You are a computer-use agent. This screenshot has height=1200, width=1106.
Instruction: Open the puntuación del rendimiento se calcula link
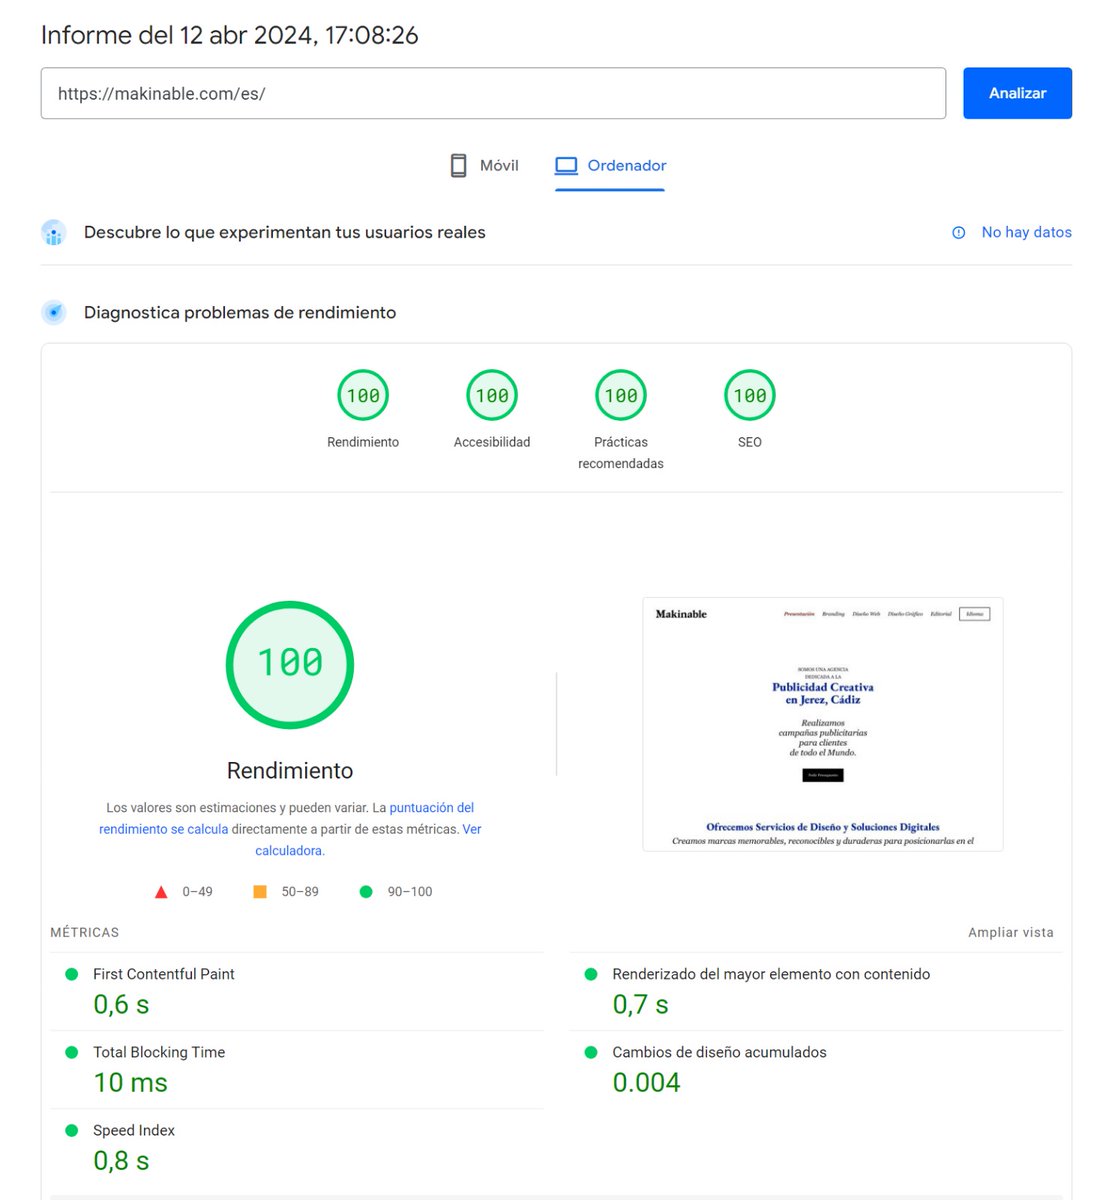click(287, 818)
